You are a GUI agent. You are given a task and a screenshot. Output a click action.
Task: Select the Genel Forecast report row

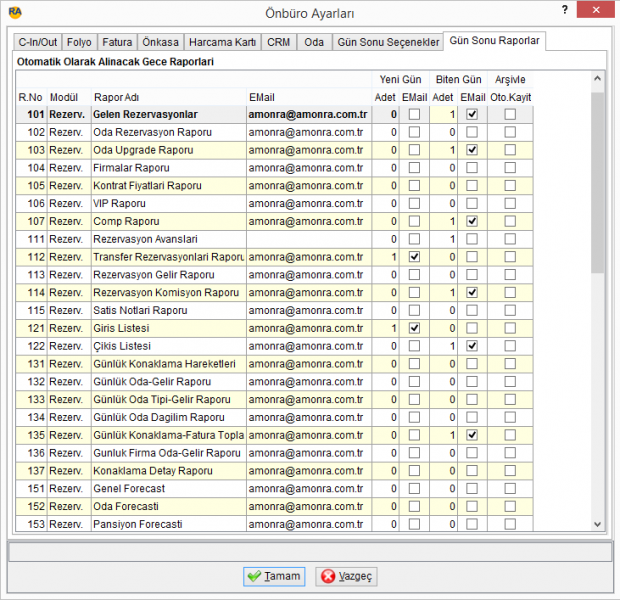coord(274,488)
